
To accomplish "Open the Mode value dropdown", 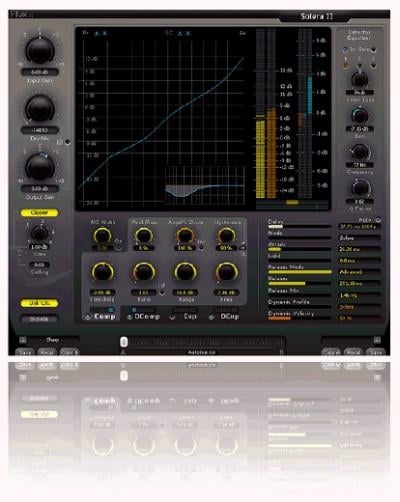I will point(359,238).
